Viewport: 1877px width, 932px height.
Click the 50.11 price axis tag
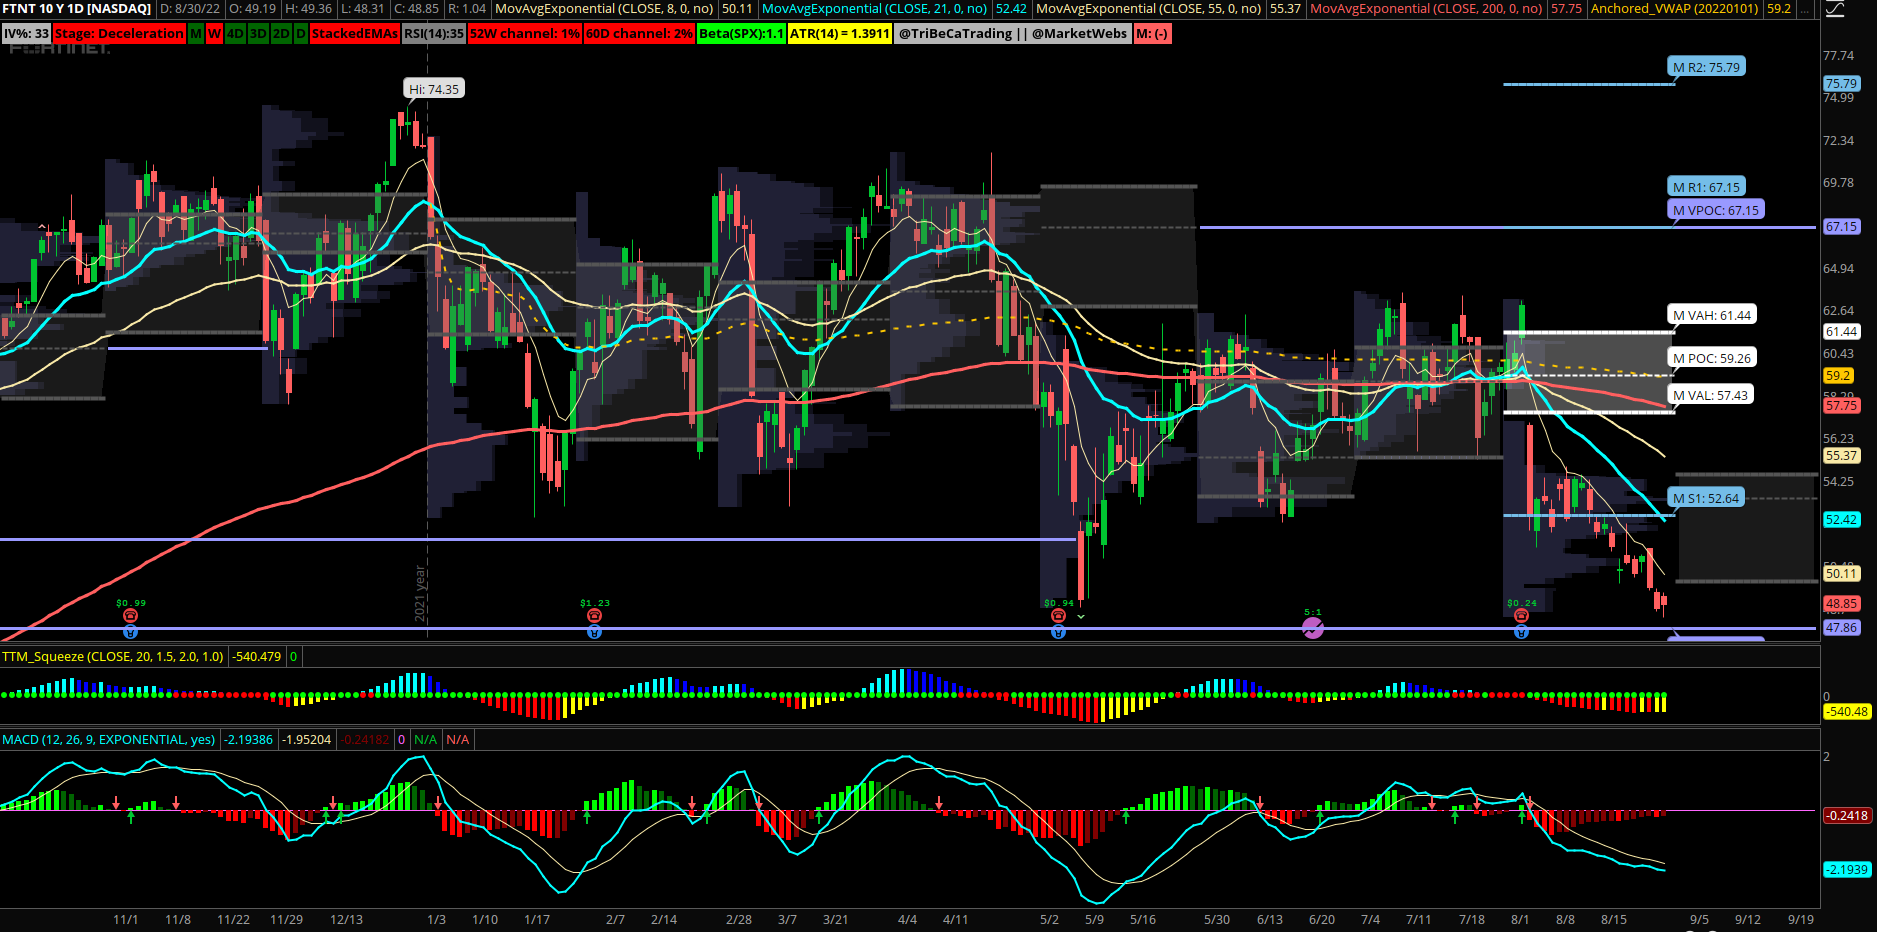tap(1841, 573)
